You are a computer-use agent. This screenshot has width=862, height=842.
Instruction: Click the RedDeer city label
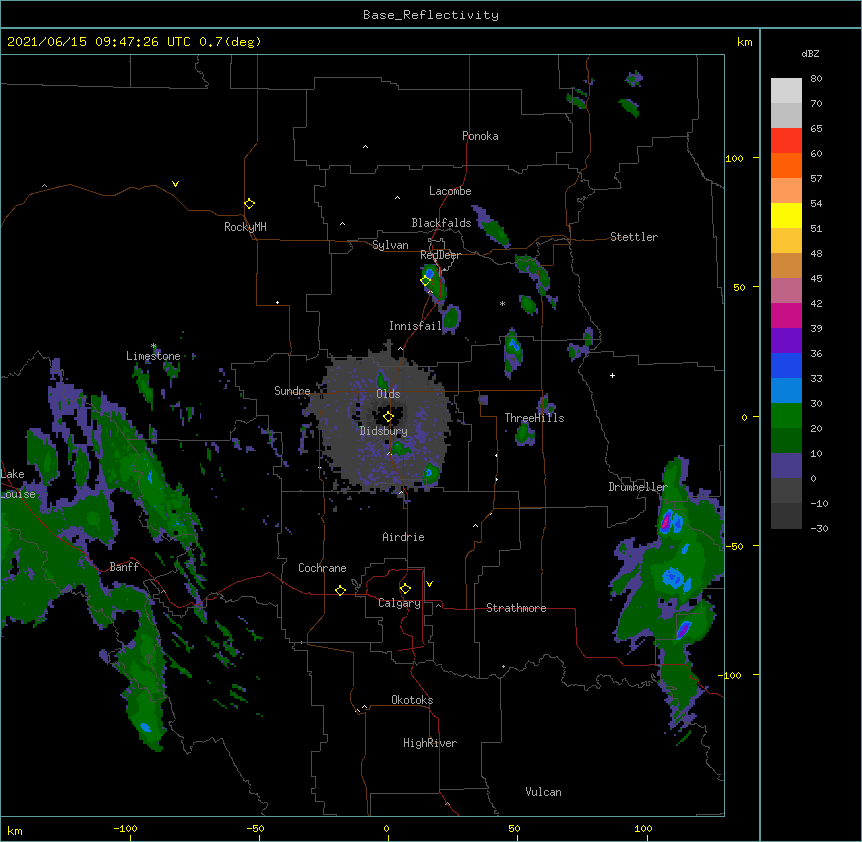pyautogui.click(x=440, y=255)
